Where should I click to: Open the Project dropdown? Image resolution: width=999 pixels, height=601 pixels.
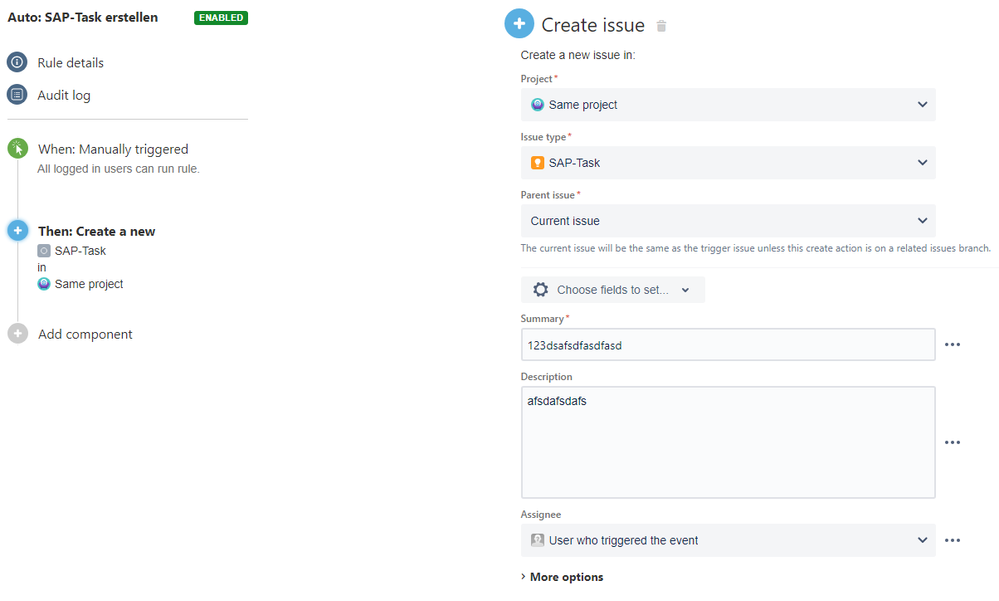pos(728,105)
